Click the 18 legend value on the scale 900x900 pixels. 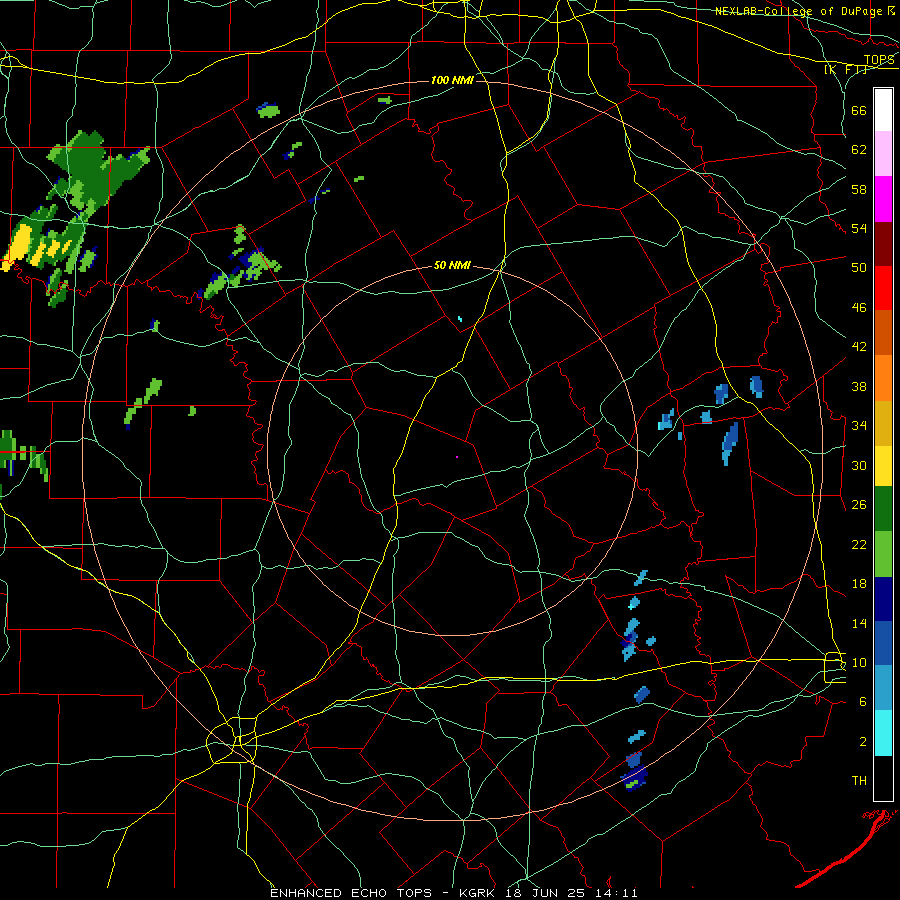click(x=859, y=584)
